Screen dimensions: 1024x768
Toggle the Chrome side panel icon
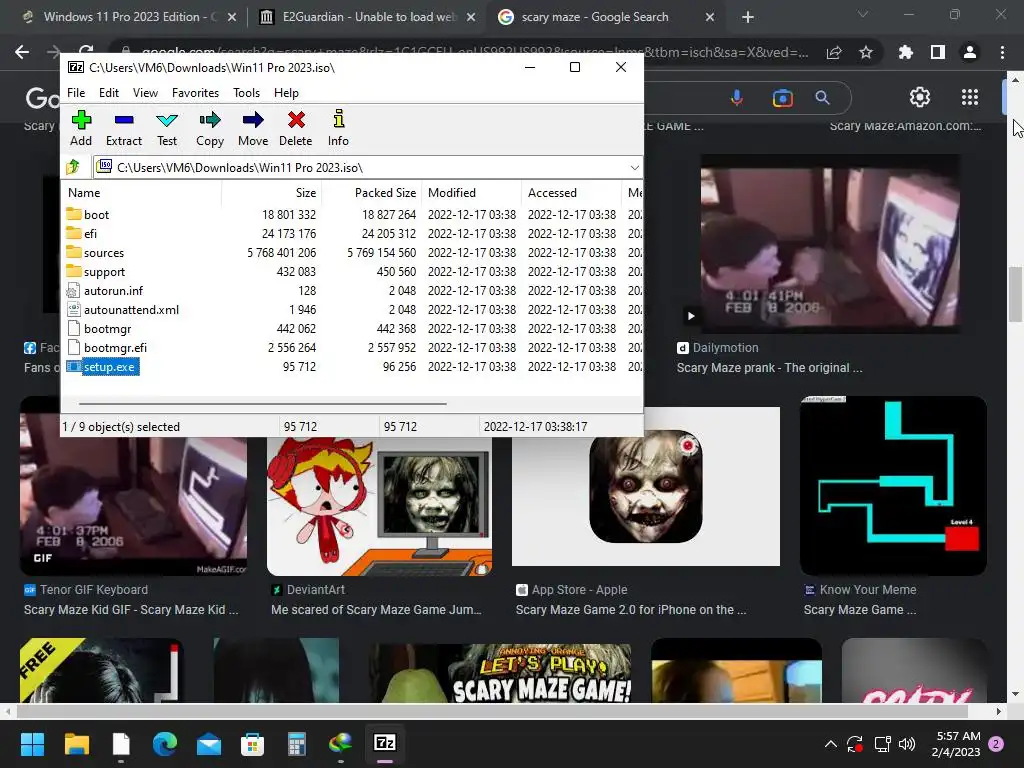tap(938, 52)
